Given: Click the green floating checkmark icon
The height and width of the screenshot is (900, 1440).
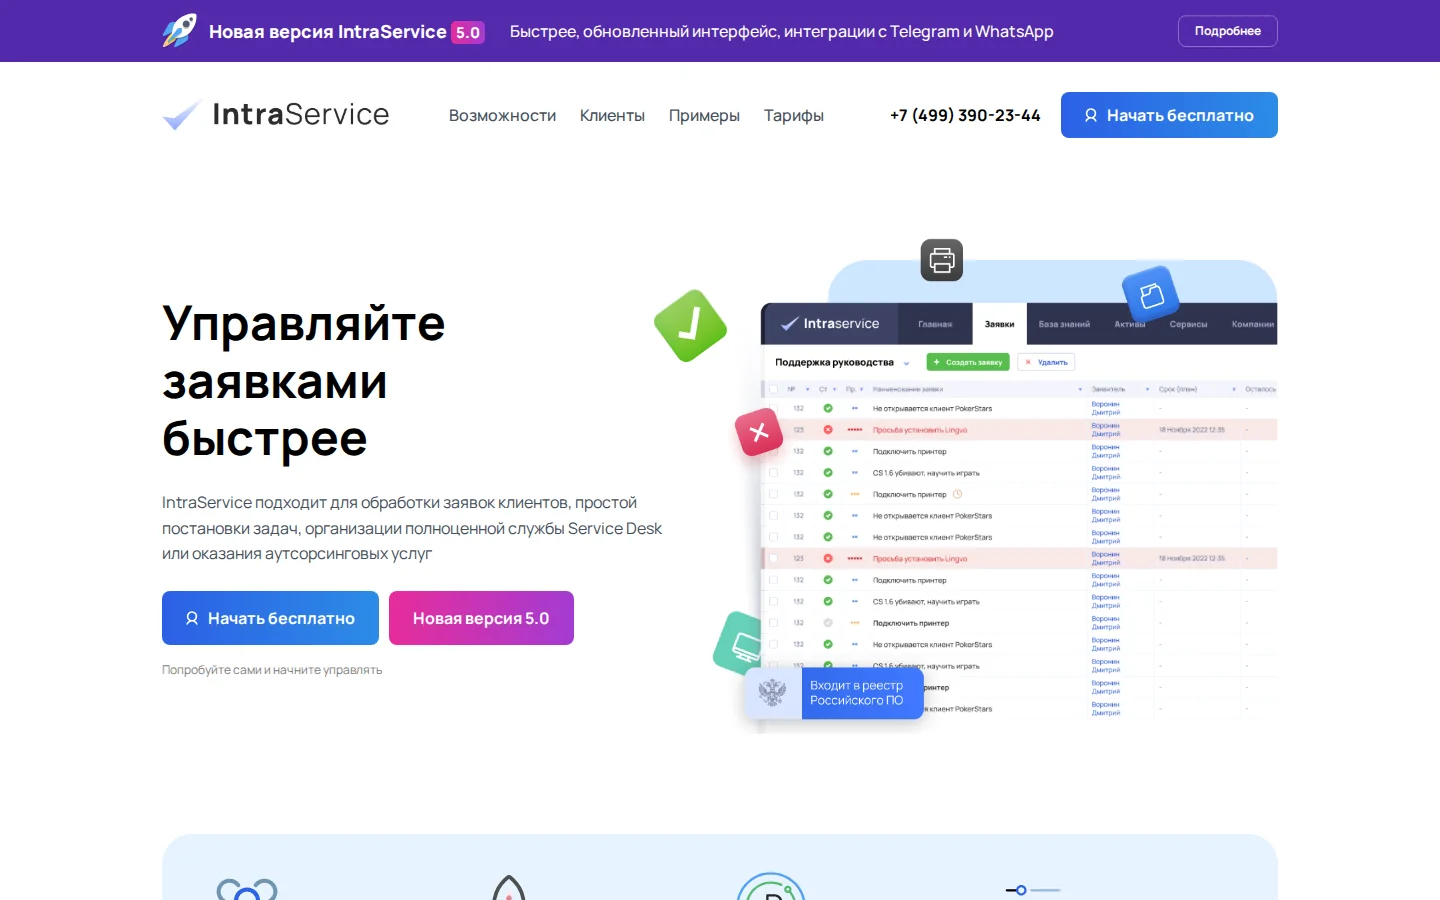Looking at the screenshot, I should [690, 326].
